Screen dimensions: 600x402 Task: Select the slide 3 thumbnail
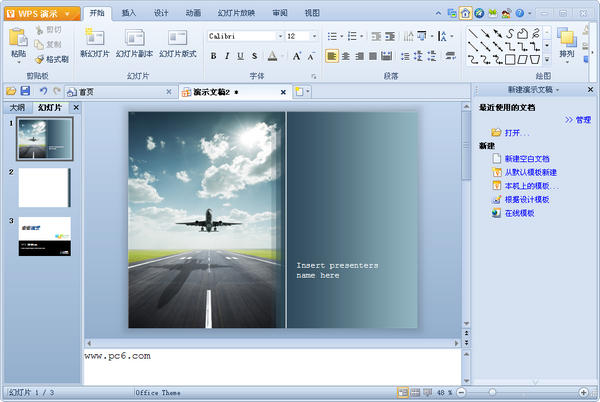click(x=44, y=236)
